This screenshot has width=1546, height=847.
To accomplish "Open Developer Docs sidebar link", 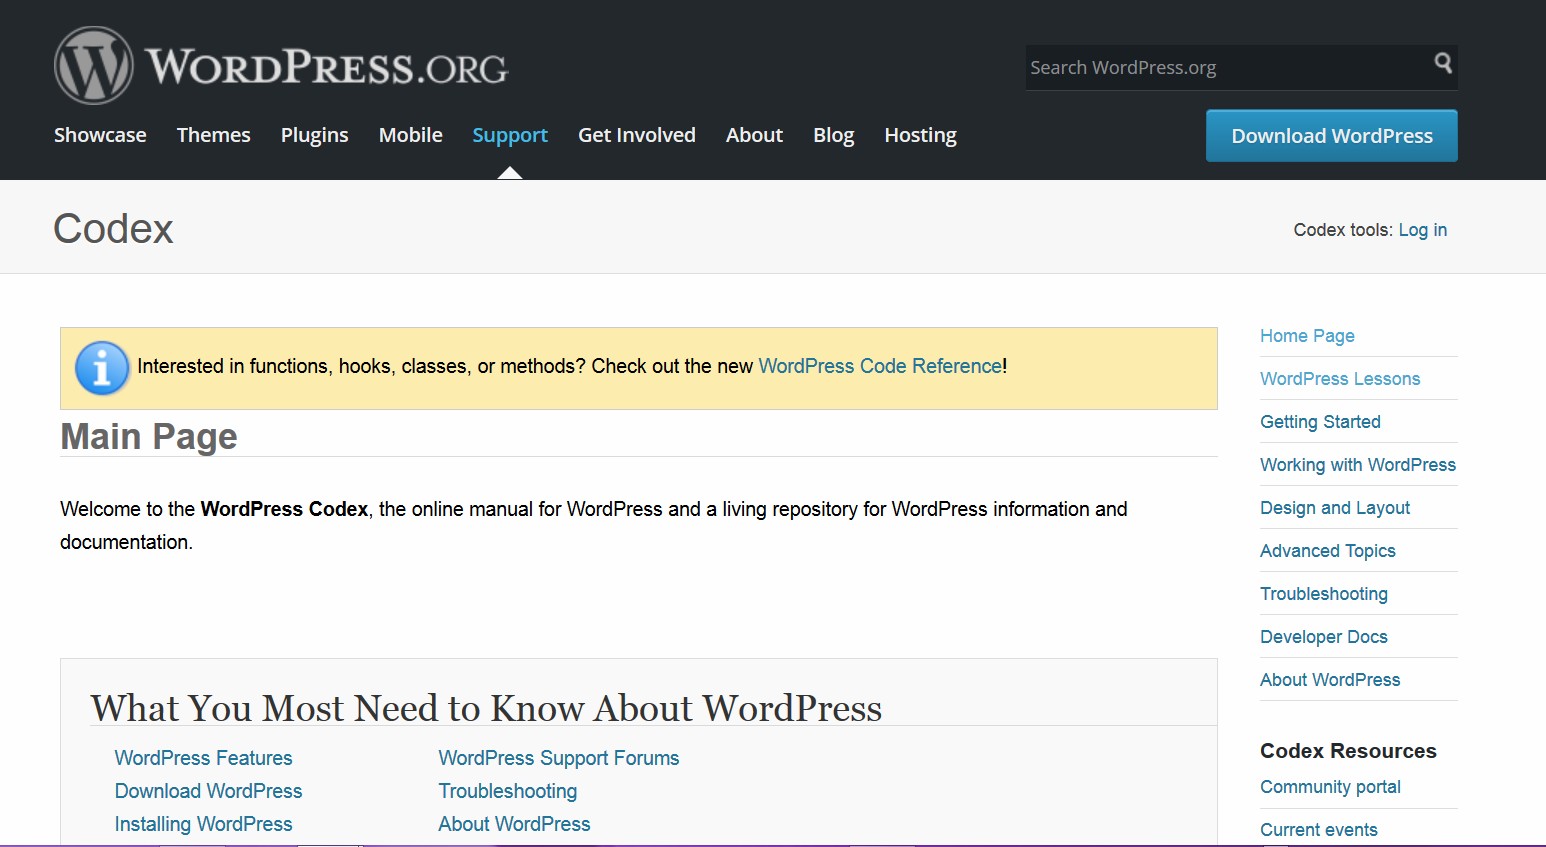I will [1324, 637].
